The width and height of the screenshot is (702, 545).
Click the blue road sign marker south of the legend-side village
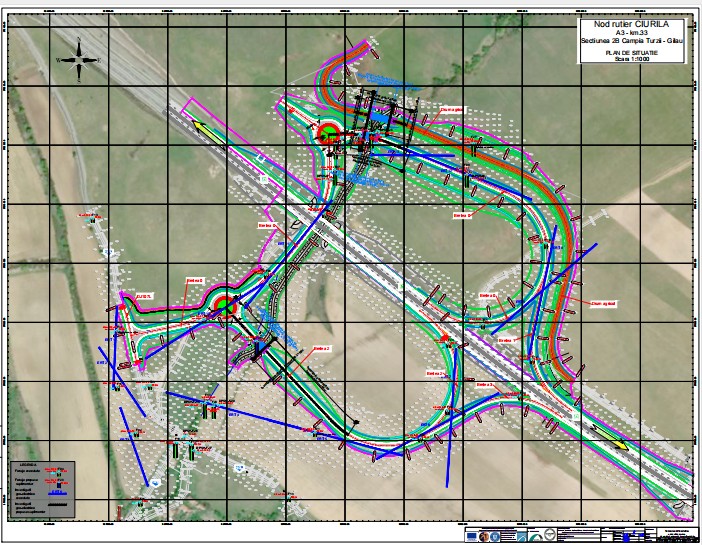tap(155, 482)
